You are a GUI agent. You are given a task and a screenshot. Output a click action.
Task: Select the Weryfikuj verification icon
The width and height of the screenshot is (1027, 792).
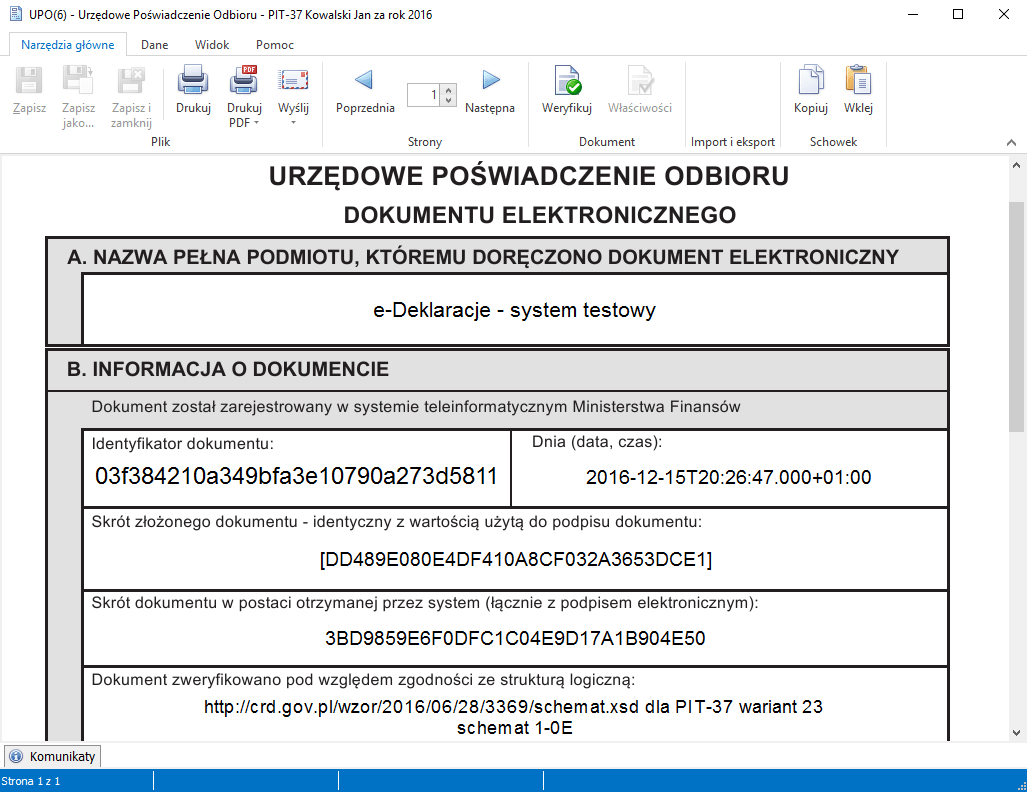coord(566,82)
